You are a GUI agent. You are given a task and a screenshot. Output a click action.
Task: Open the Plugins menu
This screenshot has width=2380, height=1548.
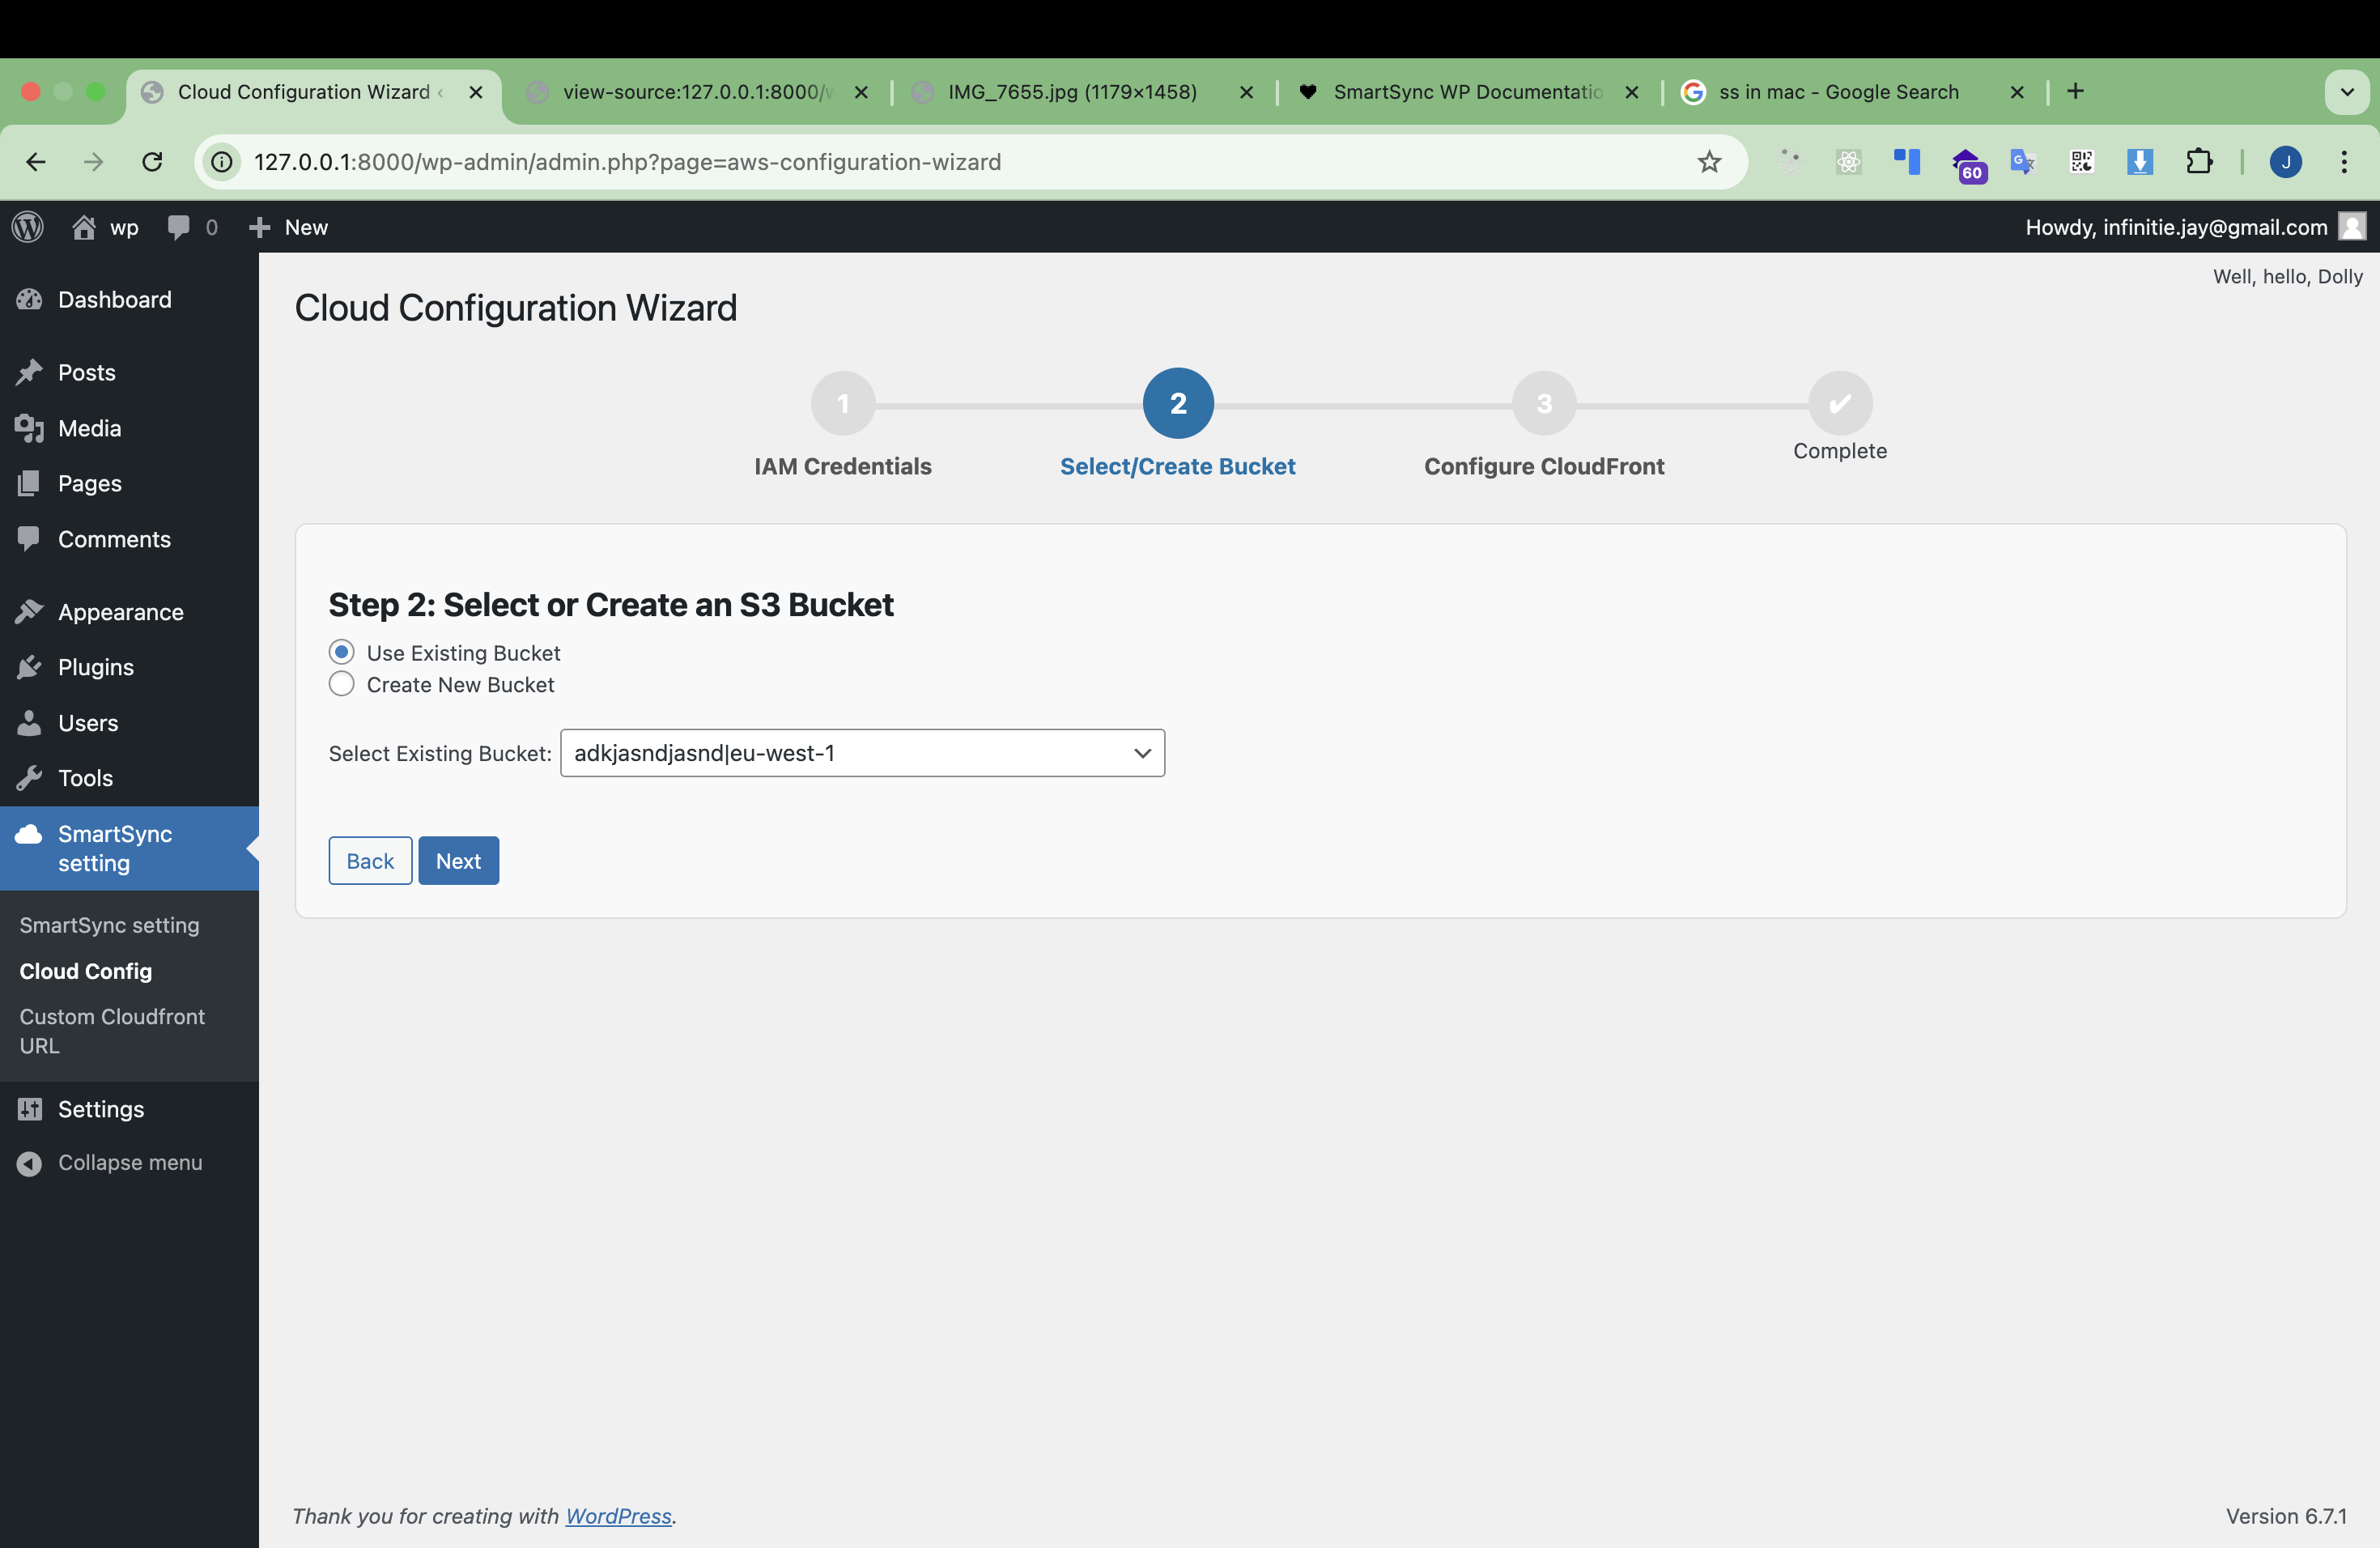(95, 666)
